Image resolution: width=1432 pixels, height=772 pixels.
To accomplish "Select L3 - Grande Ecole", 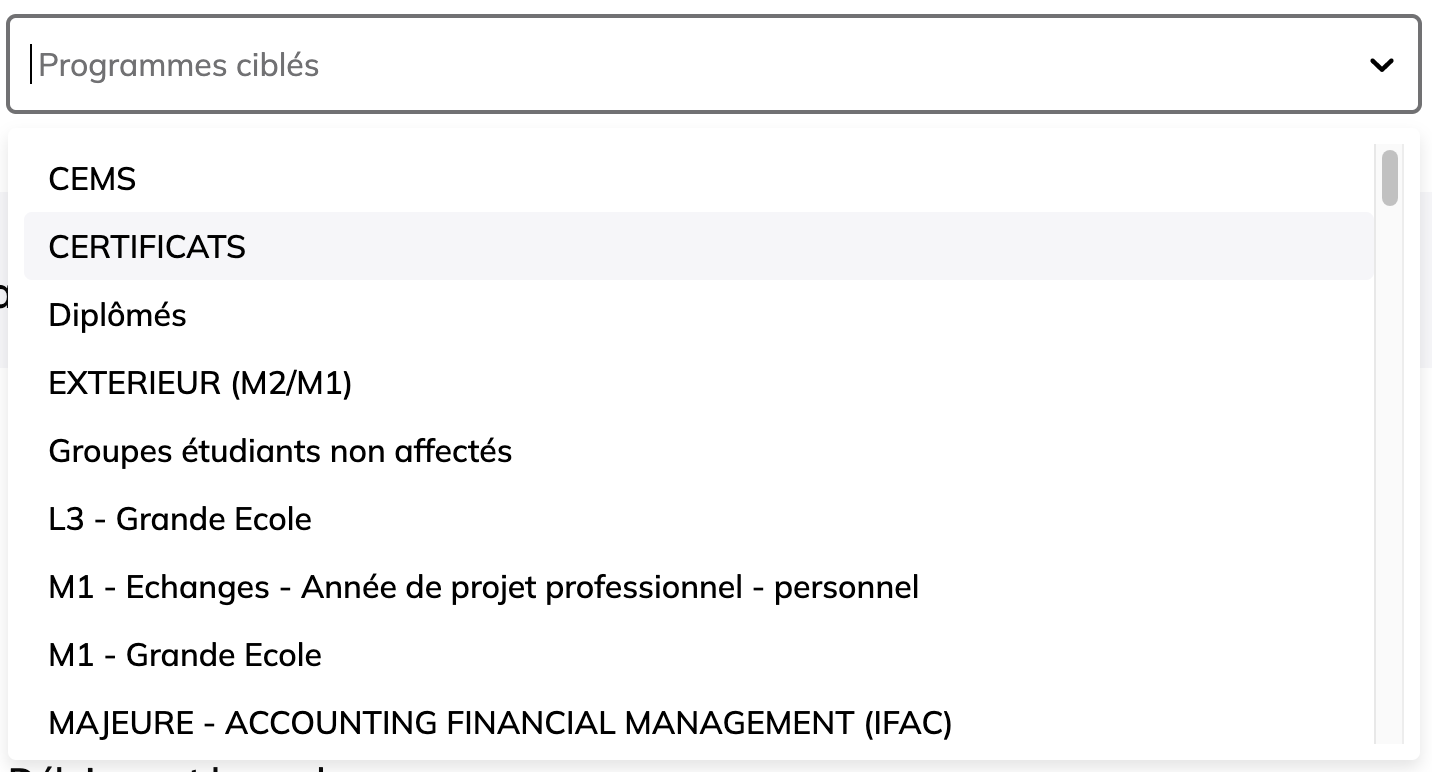I will pos(699,519).
